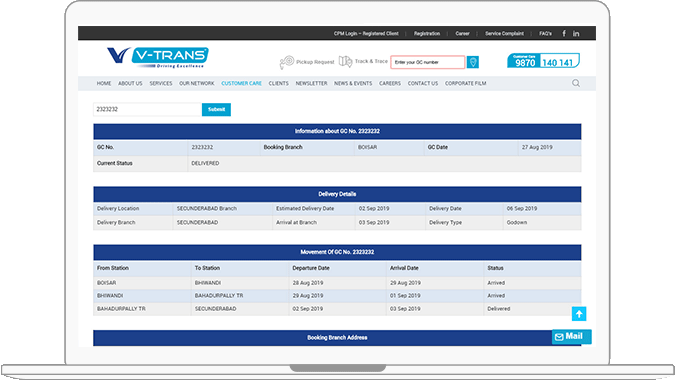Click the Submit button
Image resolution: width=675 pixels, height=380 pixels.
click(x=216, y=109)
